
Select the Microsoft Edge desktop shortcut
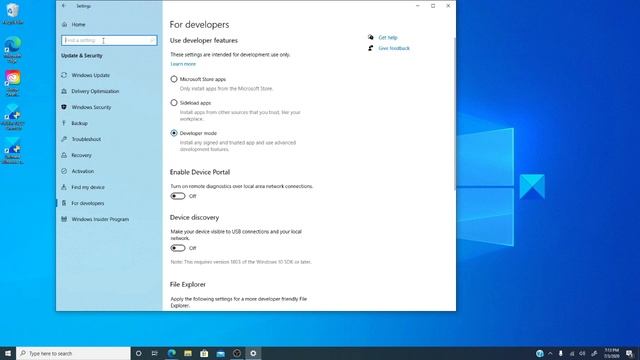point(13,49)
